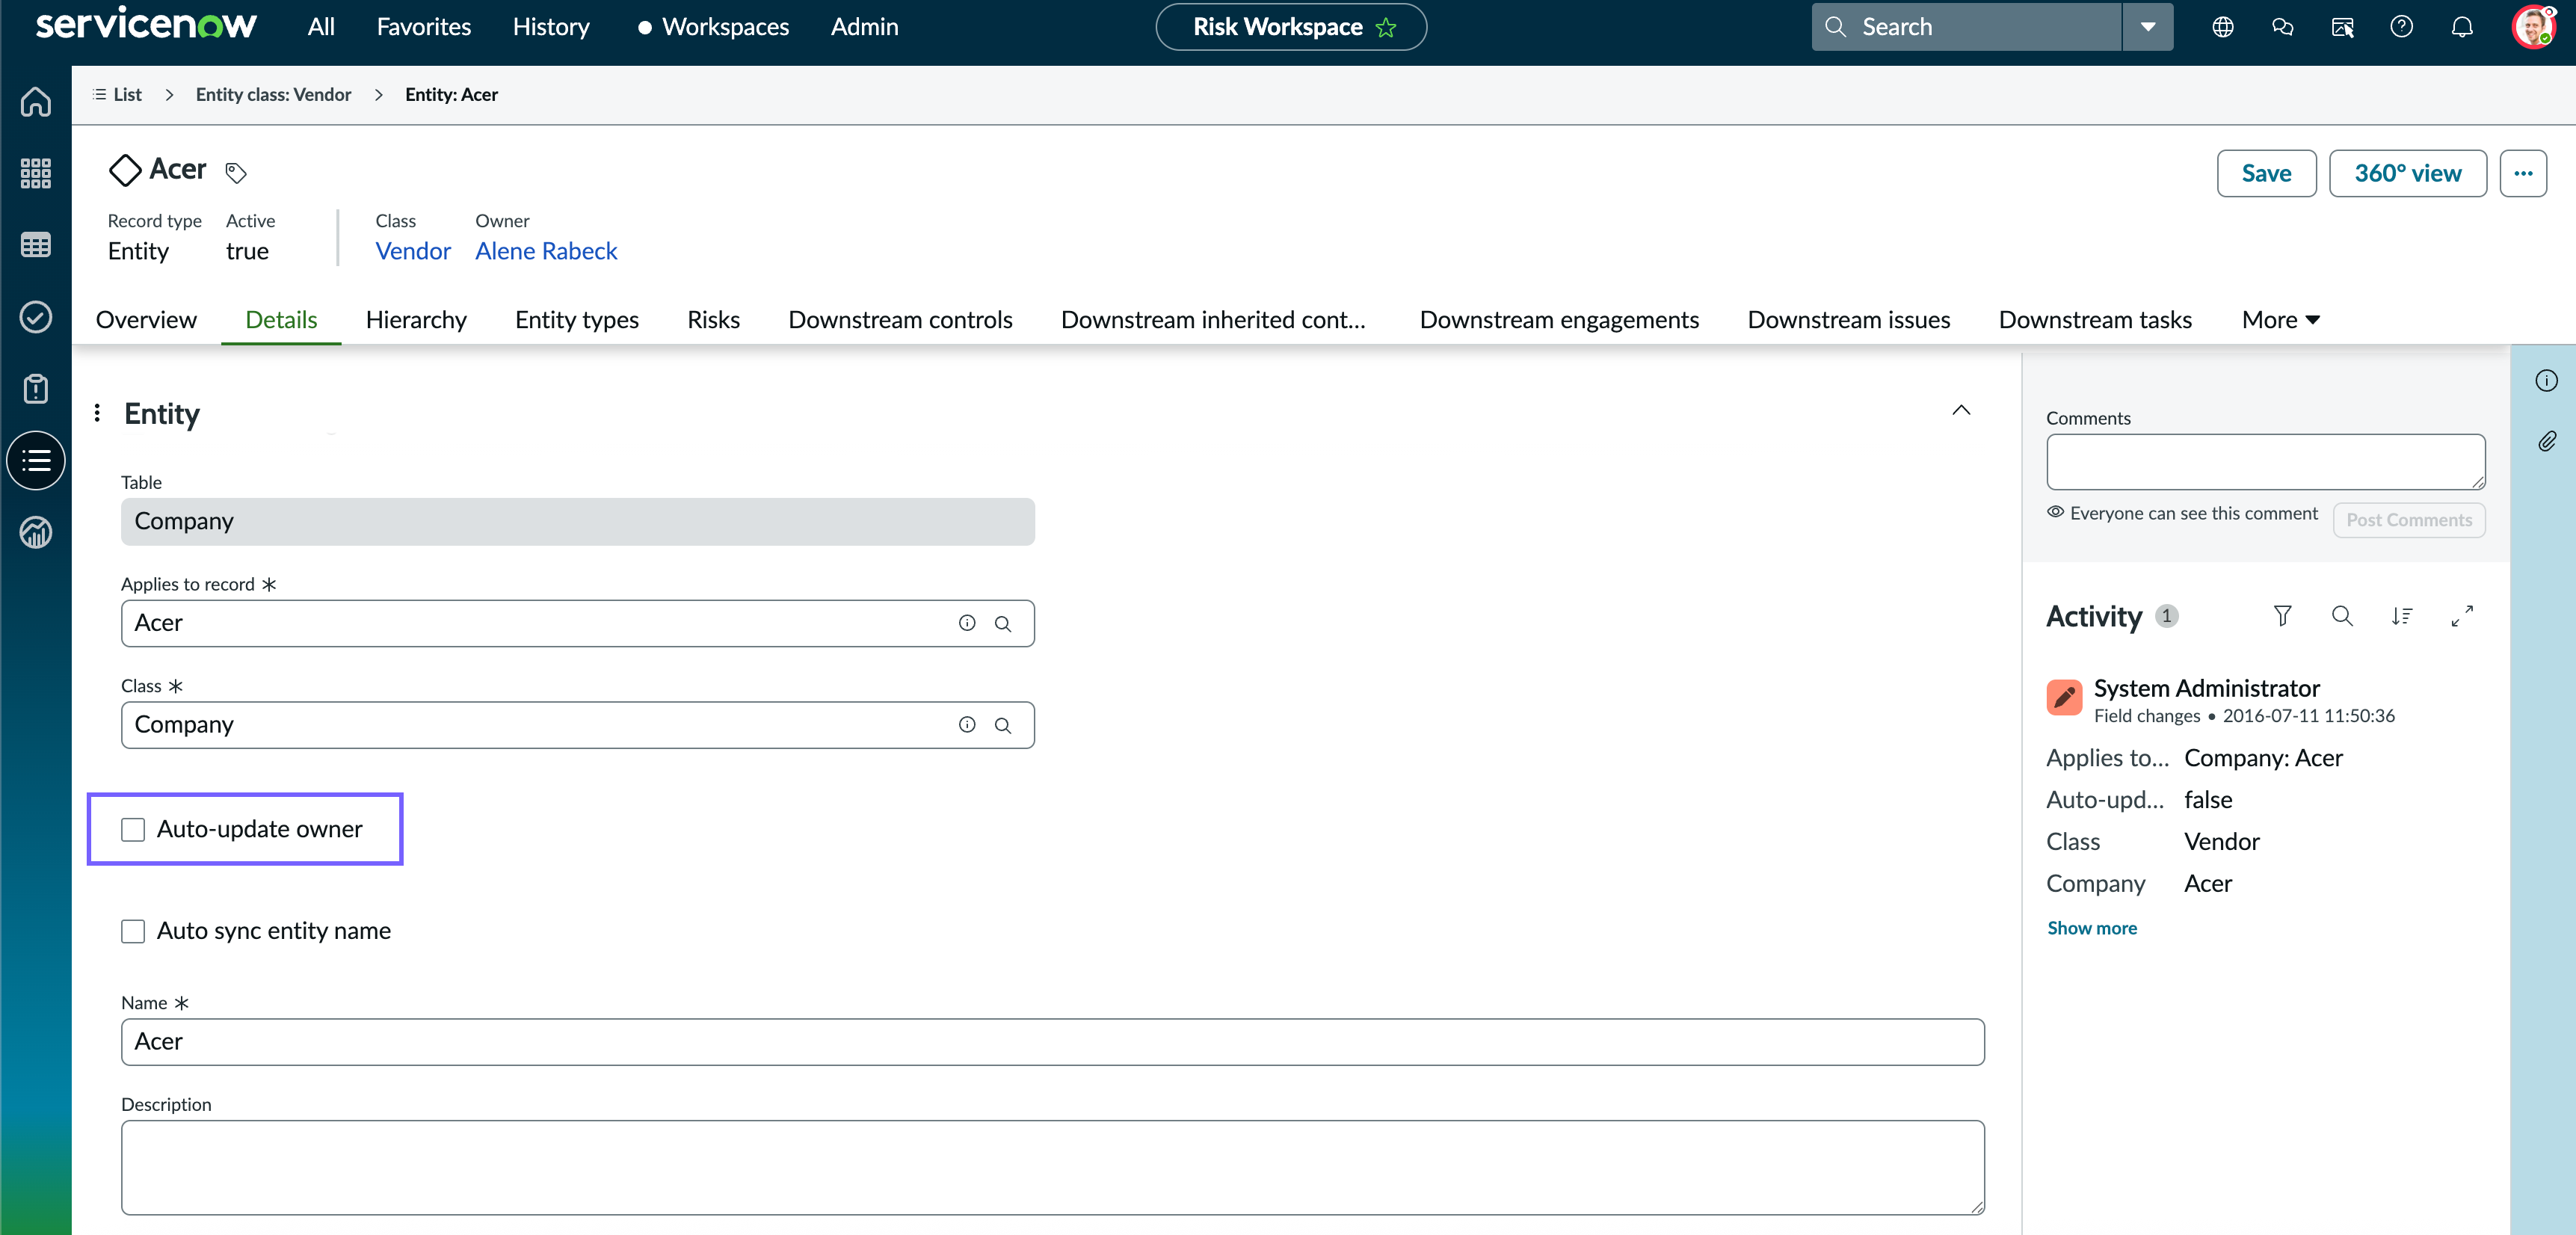Click the ServiceNow logo
This screenshot has height=1235, width=2576.
coord(146,24)
